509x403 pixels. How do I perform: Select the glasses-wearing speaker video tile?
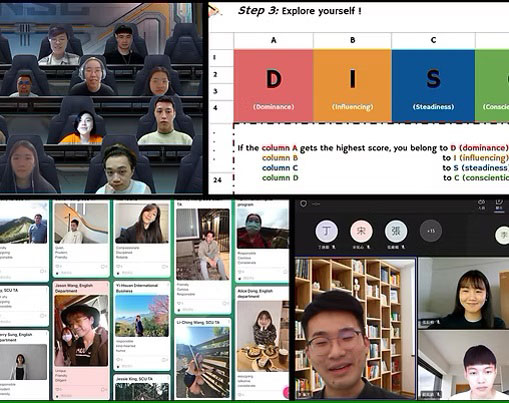point(355,328)
